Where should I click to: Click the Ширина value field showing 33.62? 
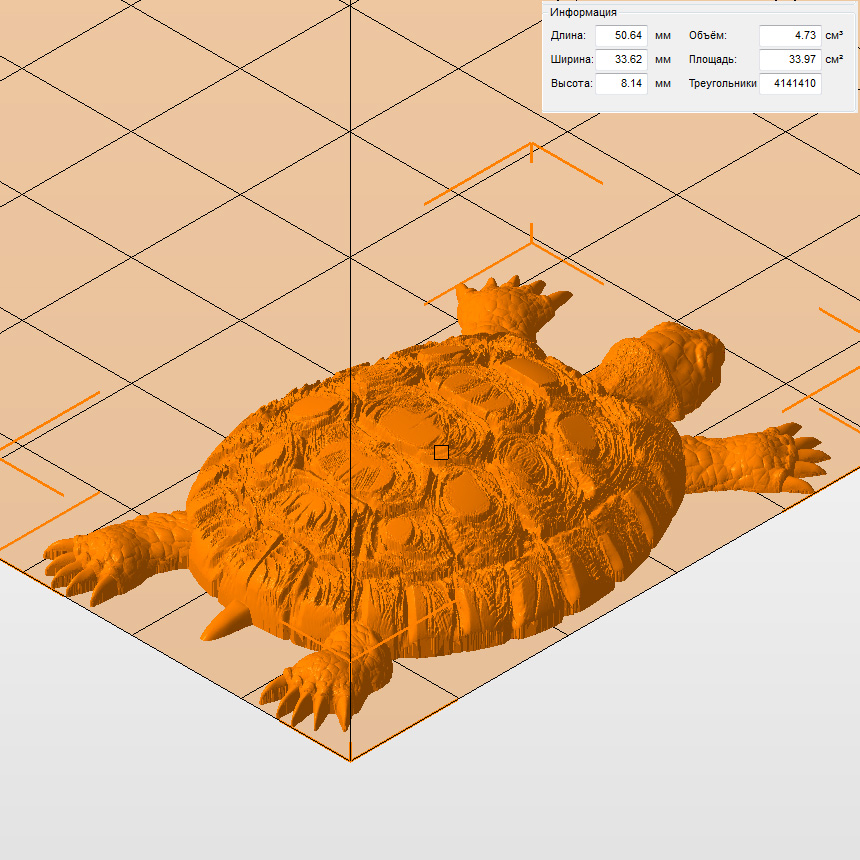pyautogui.click(x=621, y=59)
